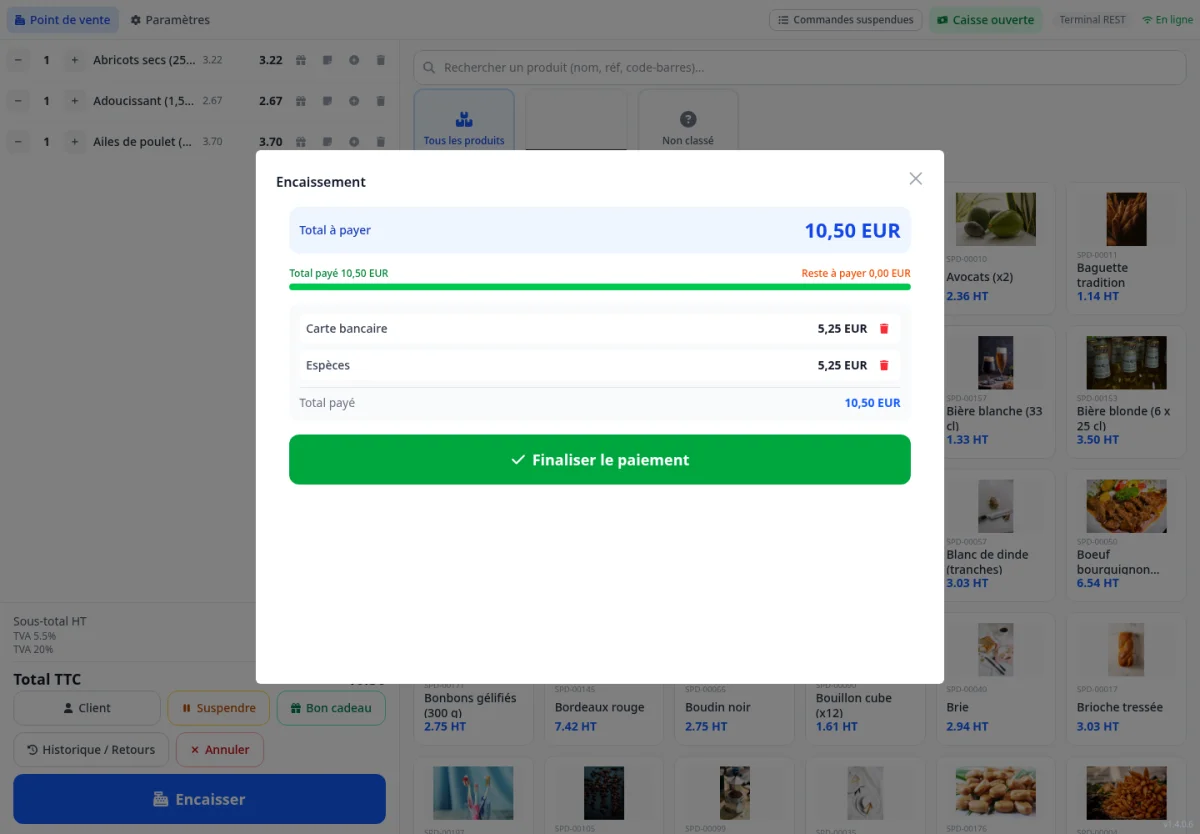Switch to Point de vente tab
The image size is (1200, 834).
coord(63,20)
